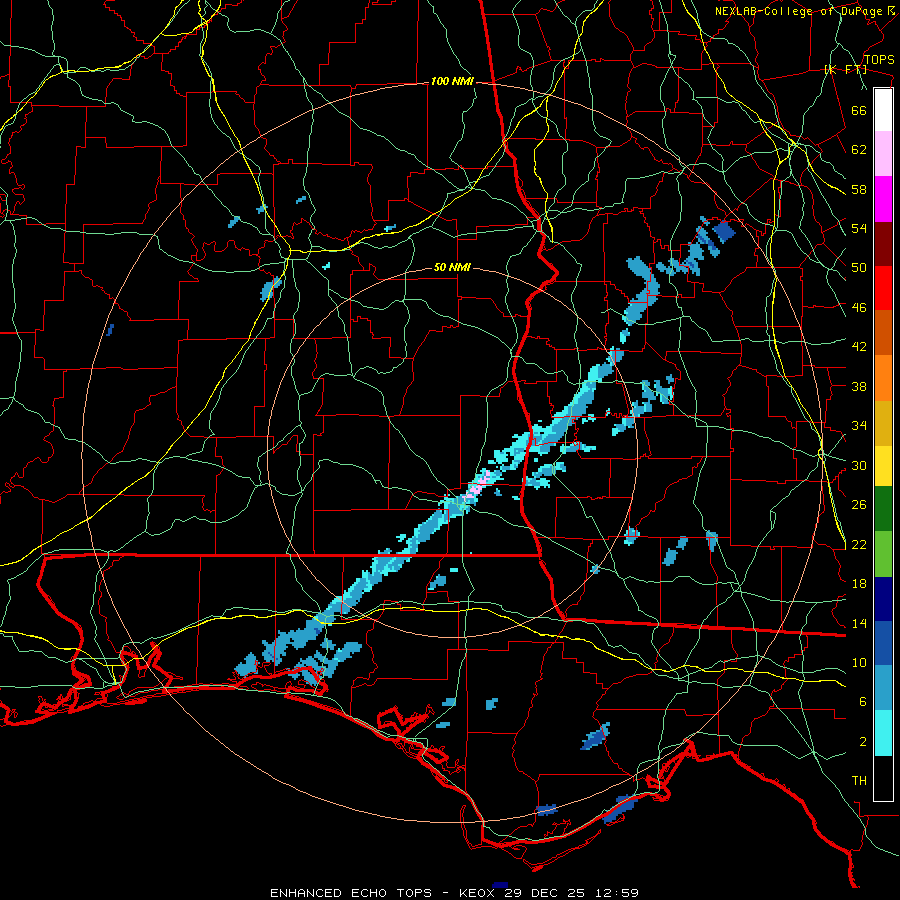The image size is (900, 900).
Task: Click the white swatch at the top of the TOPS scale
Action: coord(883,110)
